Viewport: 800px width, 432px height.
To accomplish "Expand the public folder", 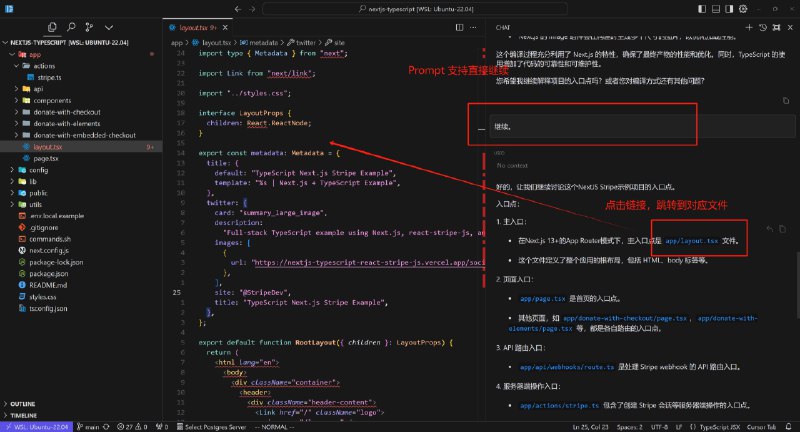I will coord(38,193).
